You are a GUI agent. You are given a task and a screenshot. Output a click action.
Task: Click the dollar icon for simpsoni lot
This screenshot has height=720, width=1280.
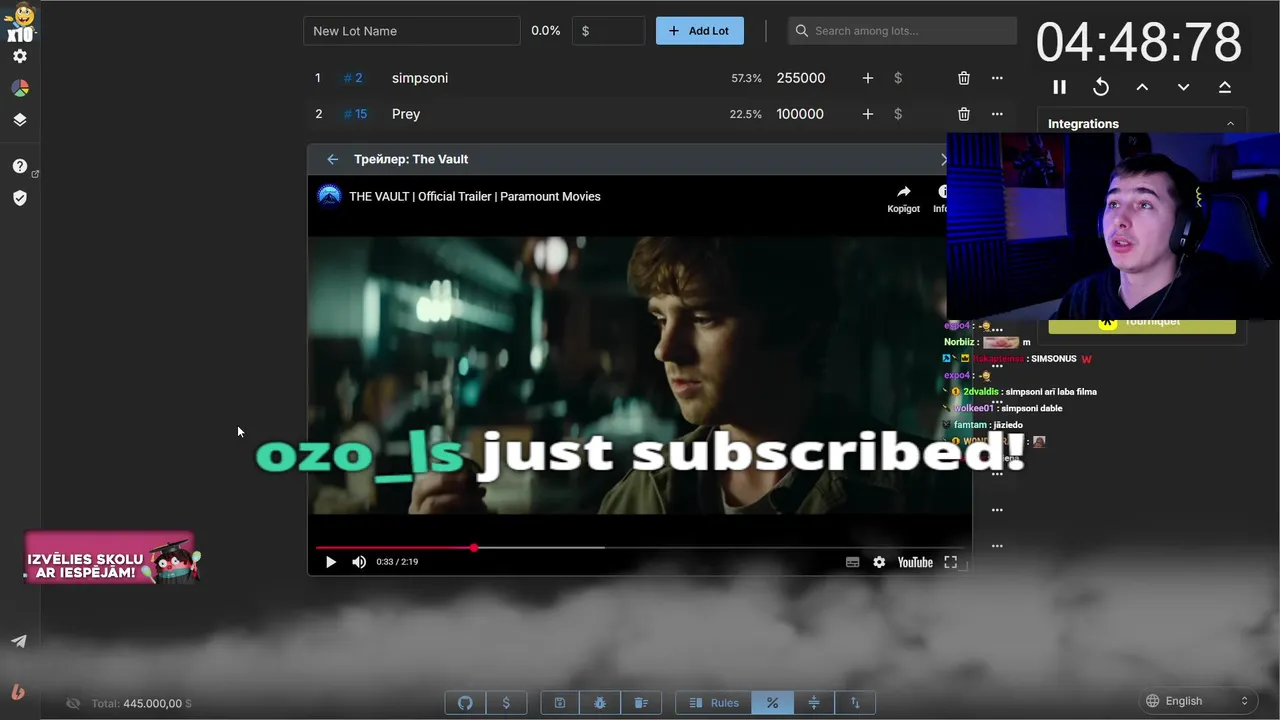click(x=898, y=78)
